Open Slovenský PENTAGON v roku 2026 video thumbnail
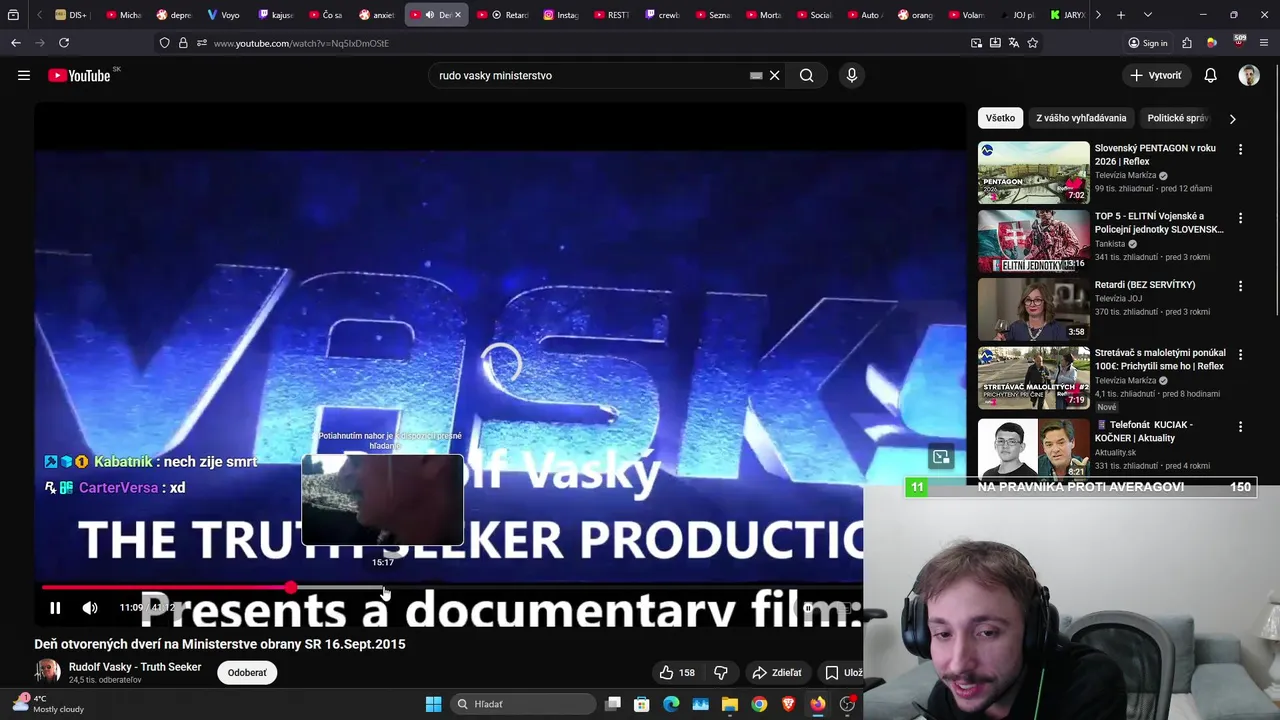This screenshot has height=720, width=1280. point(1033,173)
